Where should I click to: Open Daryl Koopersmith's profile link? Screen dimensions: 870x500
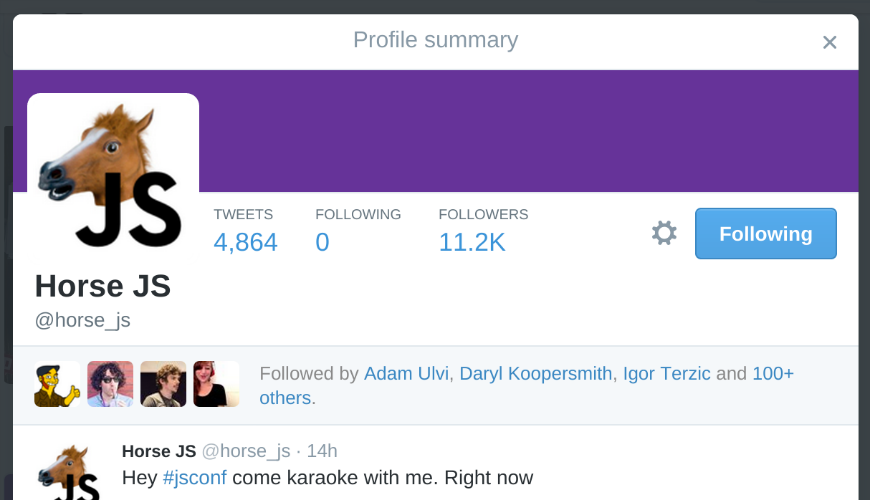tap(535, 373)
